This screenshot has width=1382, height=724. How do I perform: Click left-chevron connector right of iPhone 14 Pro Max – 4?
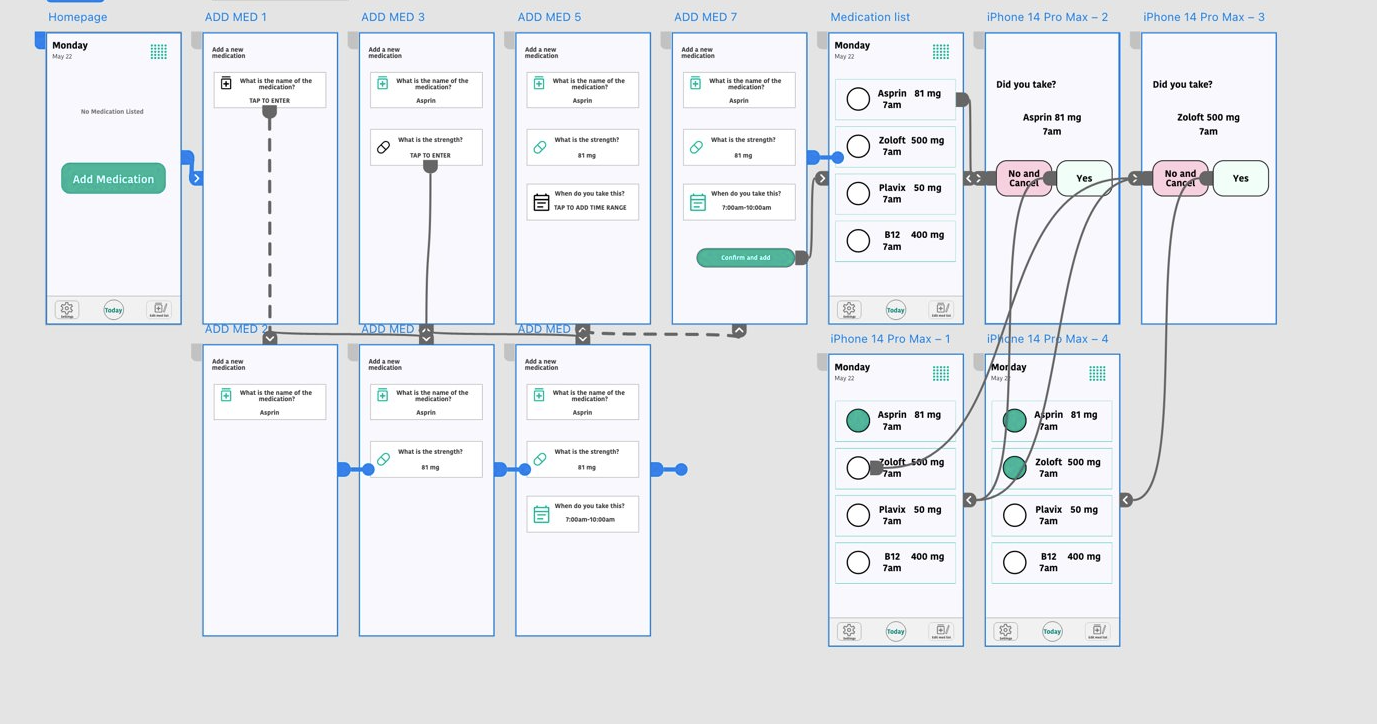1126,500
